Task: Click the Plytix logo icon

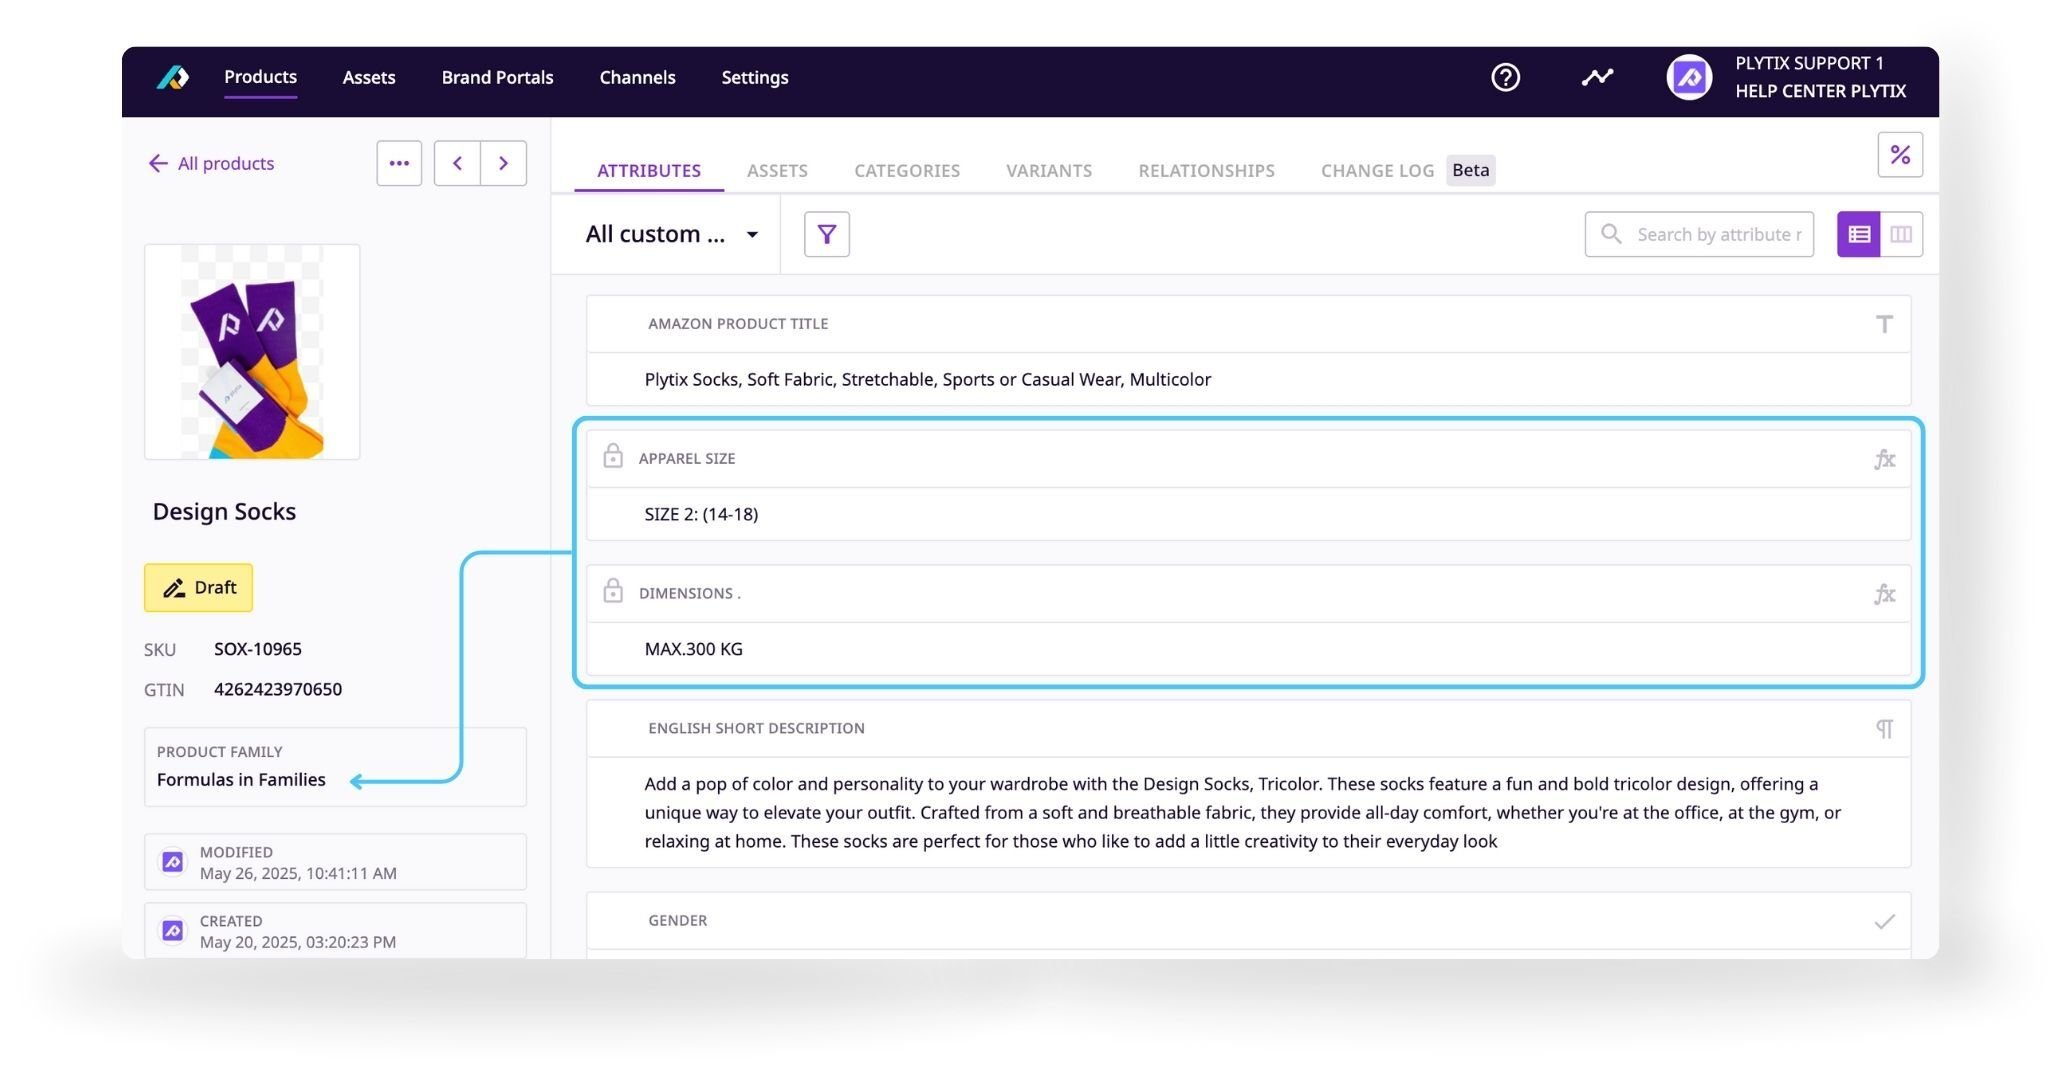Action: click(172, 77)
